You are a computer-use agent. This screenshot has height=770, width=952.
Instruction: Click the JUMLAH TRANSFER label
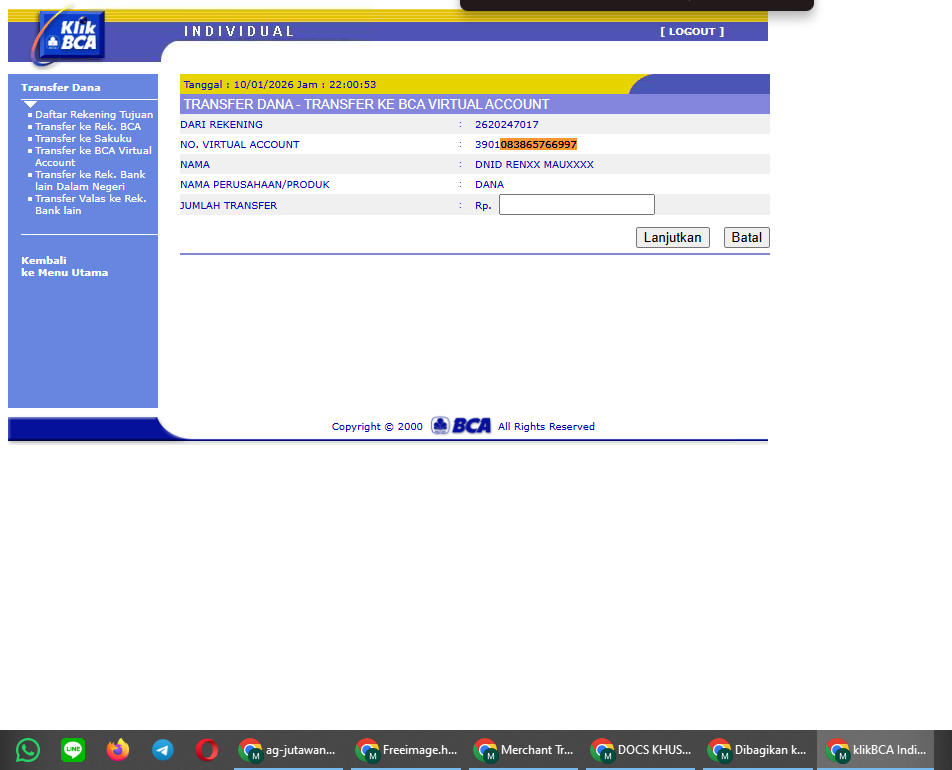coord(228,205)
